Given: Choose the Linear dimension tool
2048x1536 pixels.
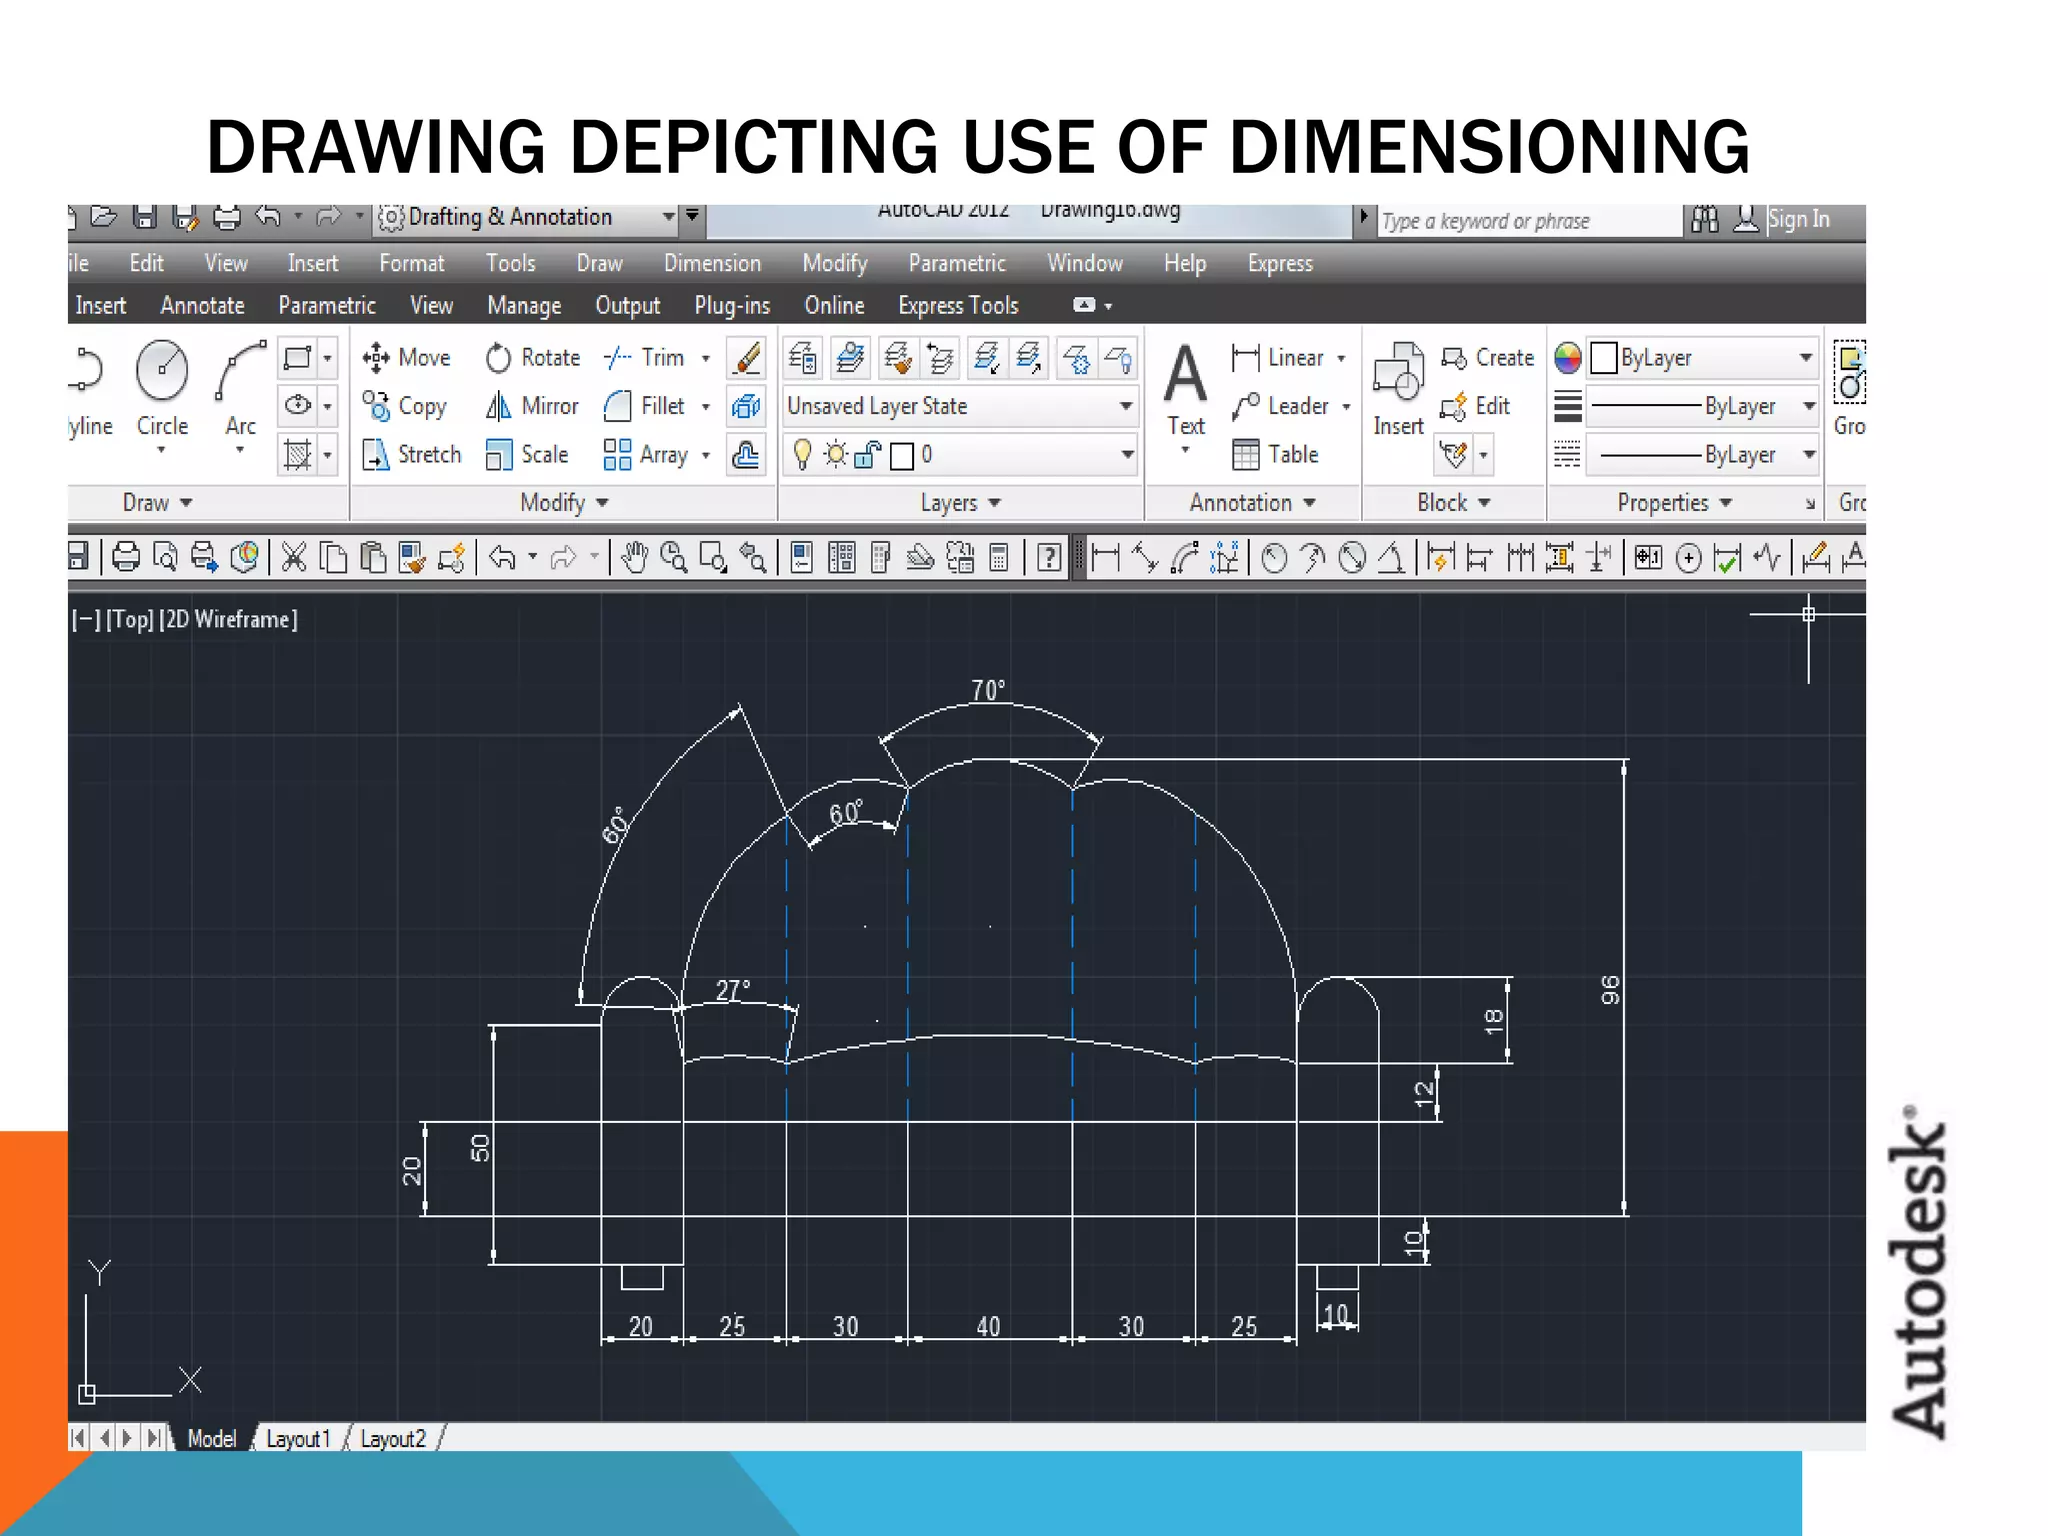Looking at the screenshot, I should (x=1278, y=357).
